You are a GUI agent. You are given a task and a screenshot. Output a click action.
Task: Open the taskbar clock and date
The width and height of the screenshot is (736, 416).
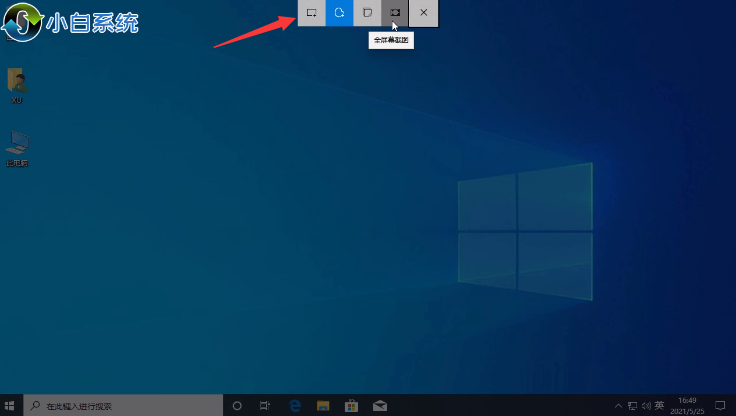687,406
